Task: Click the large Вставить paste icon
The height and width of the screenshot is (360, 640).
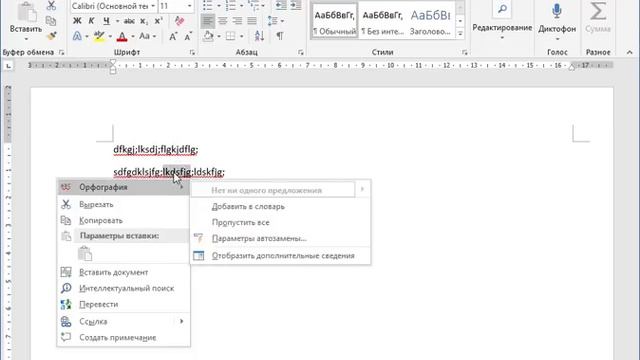Action: coord(26,13)
